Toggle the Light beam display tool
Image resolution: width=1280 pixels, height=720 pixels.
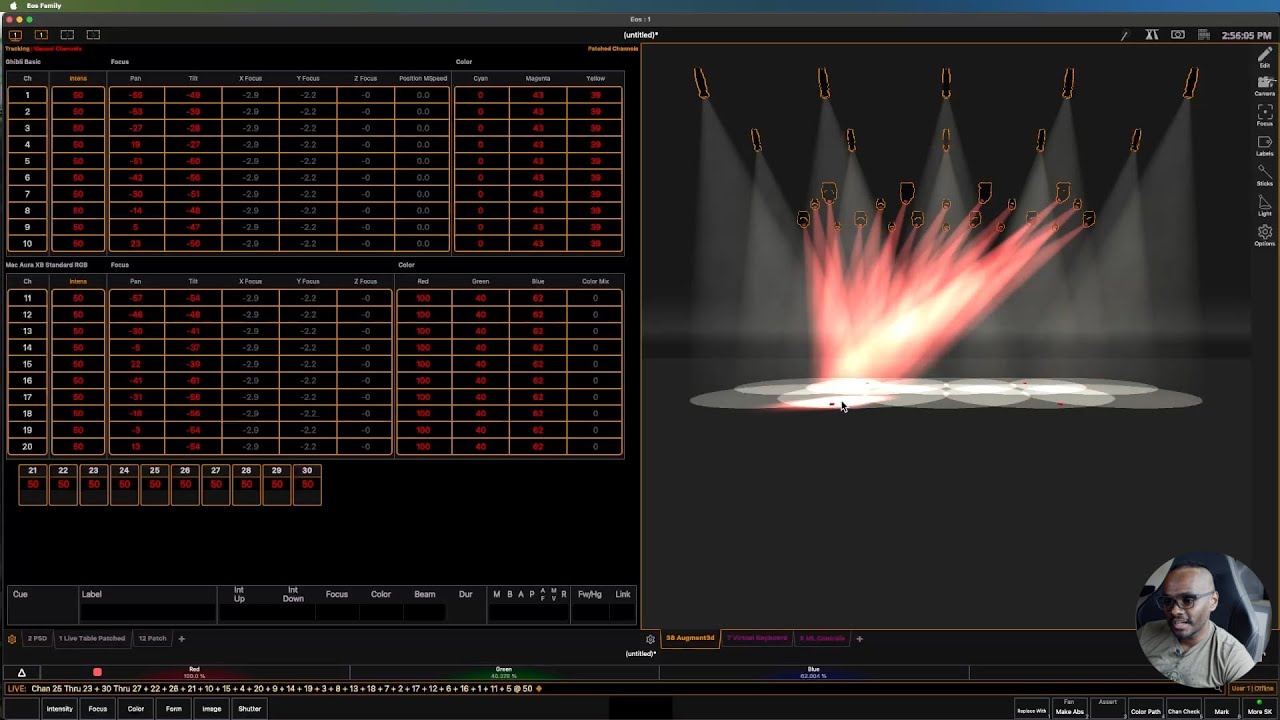1265,206
